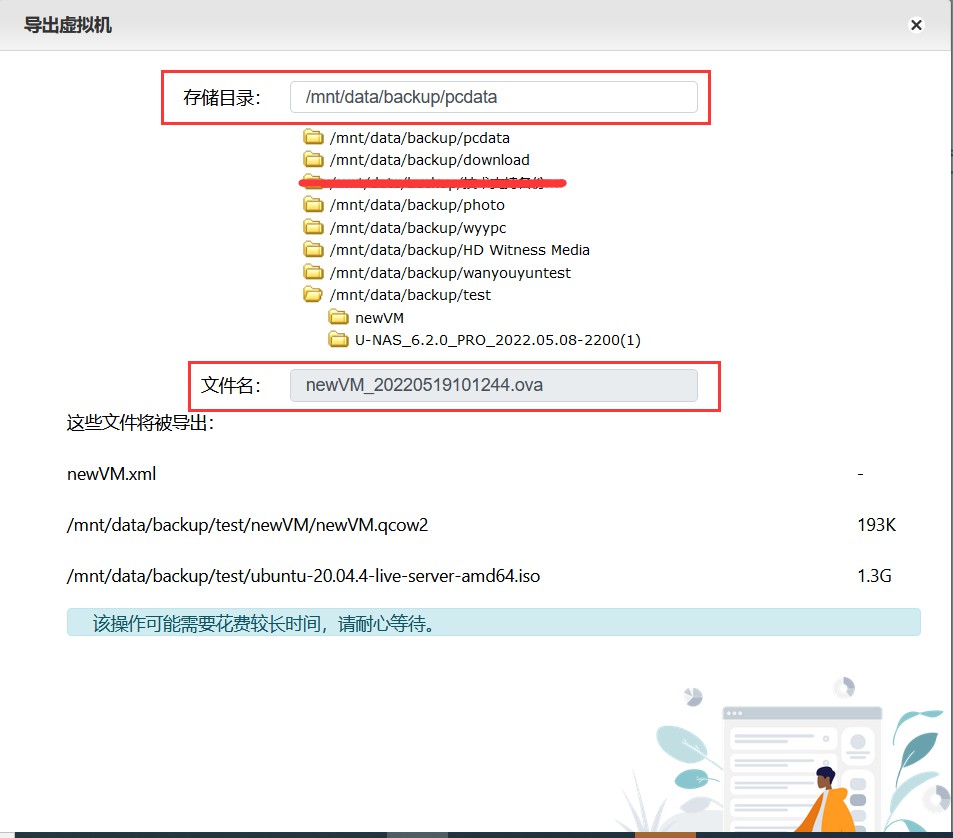The height and width of the screenshot is (838, 953).
Task: Click the folder icon beside HD Witness Media
Action: (x=314, y=250)
